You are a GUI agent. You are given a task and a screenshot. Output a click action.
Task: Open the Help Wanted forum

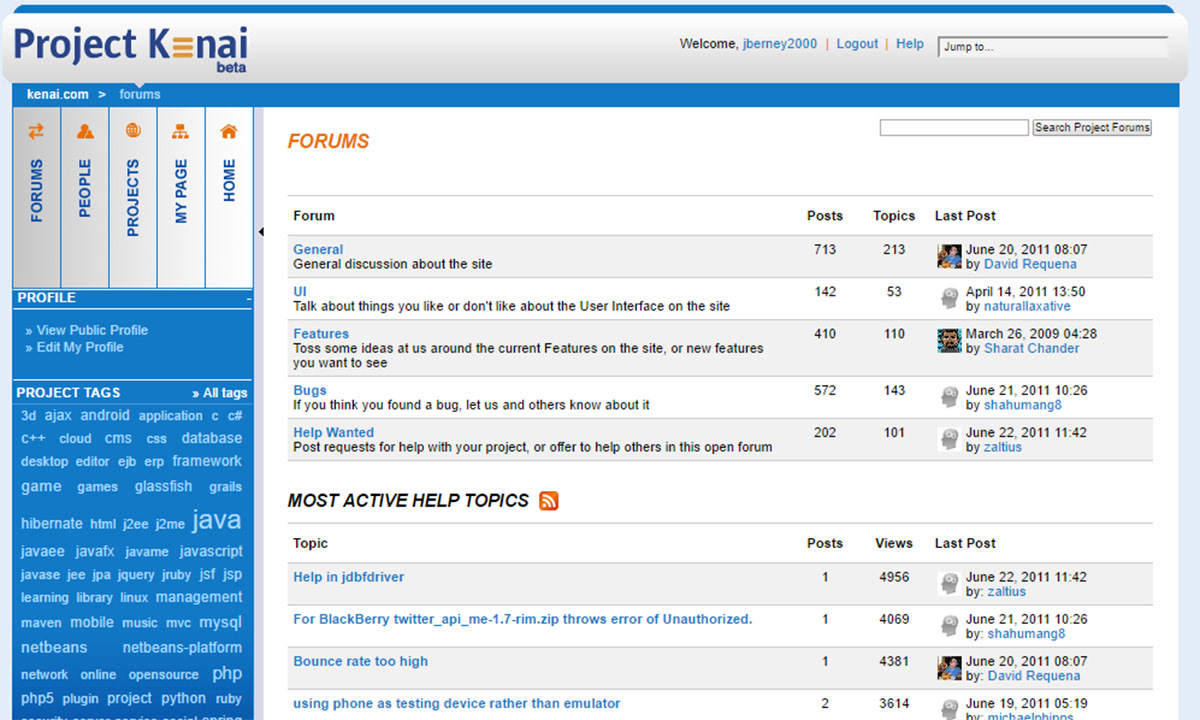point(333,432)
